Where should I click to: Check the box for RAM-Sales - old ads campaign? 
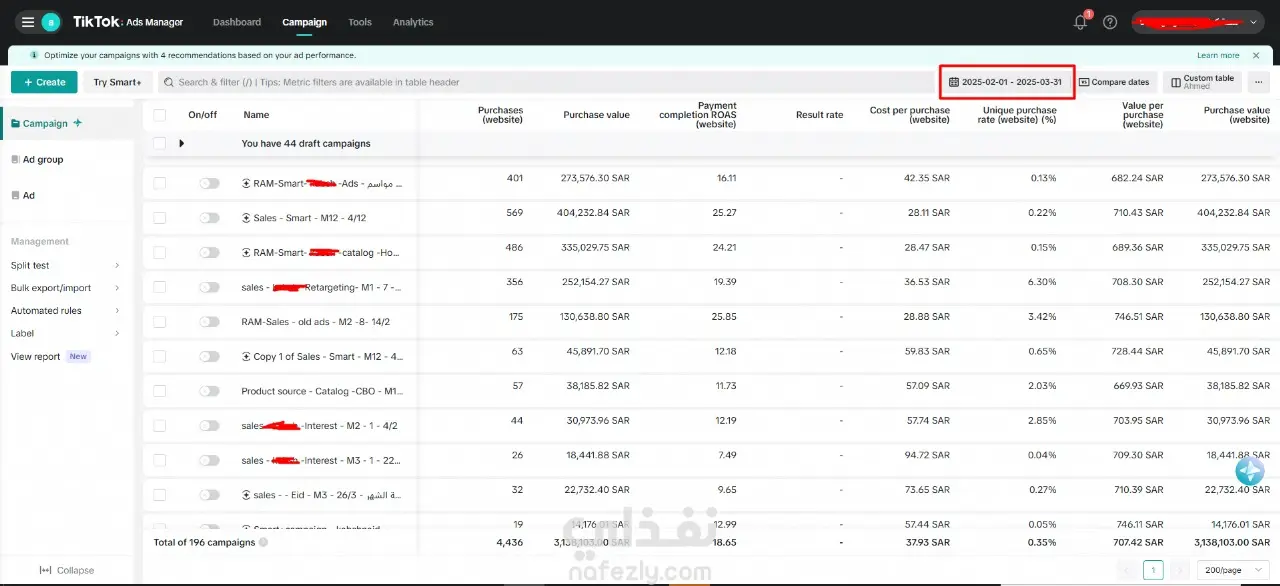tap(160, 322)
